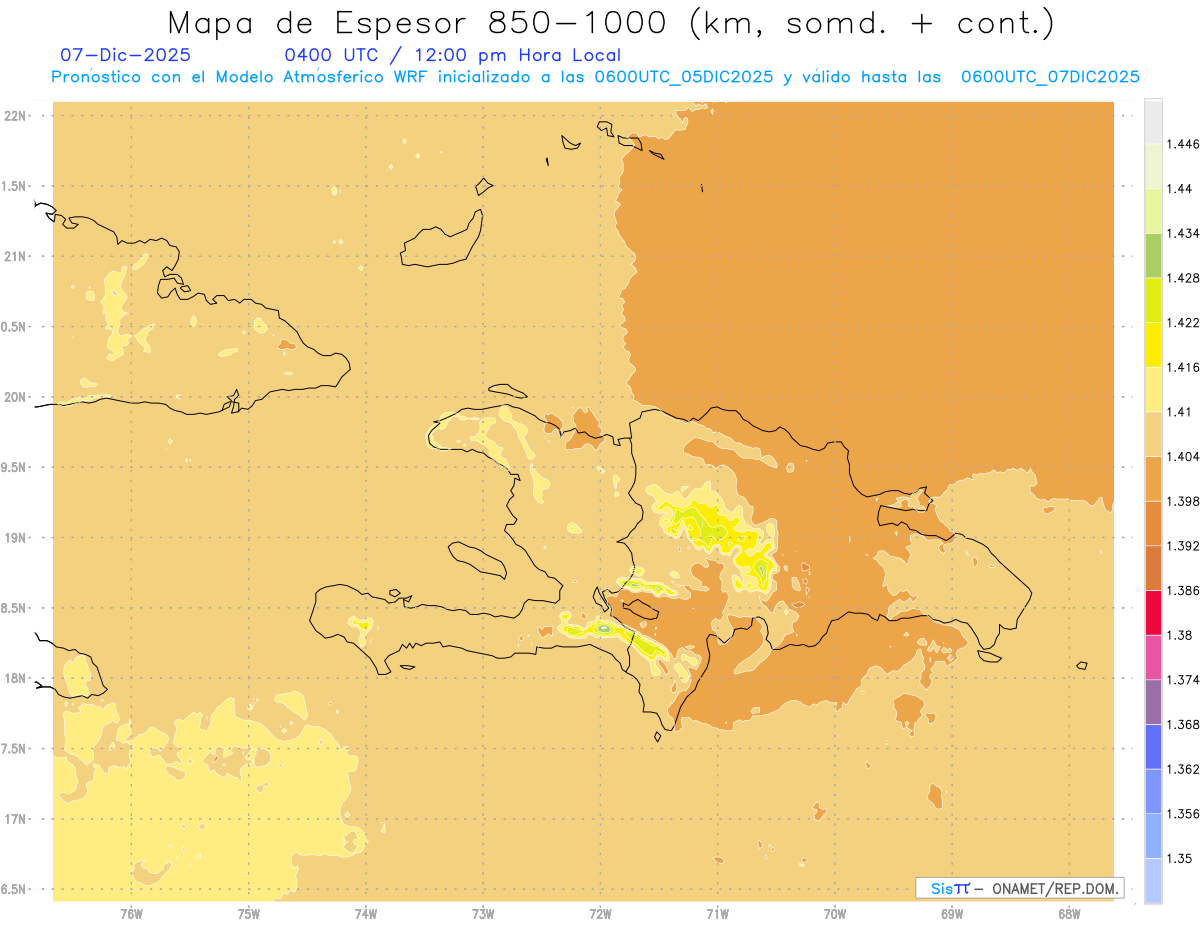Click the colorbar value label '1.428'
1200x927 pixels.
pyautogui.click(x=1184, y=278)
